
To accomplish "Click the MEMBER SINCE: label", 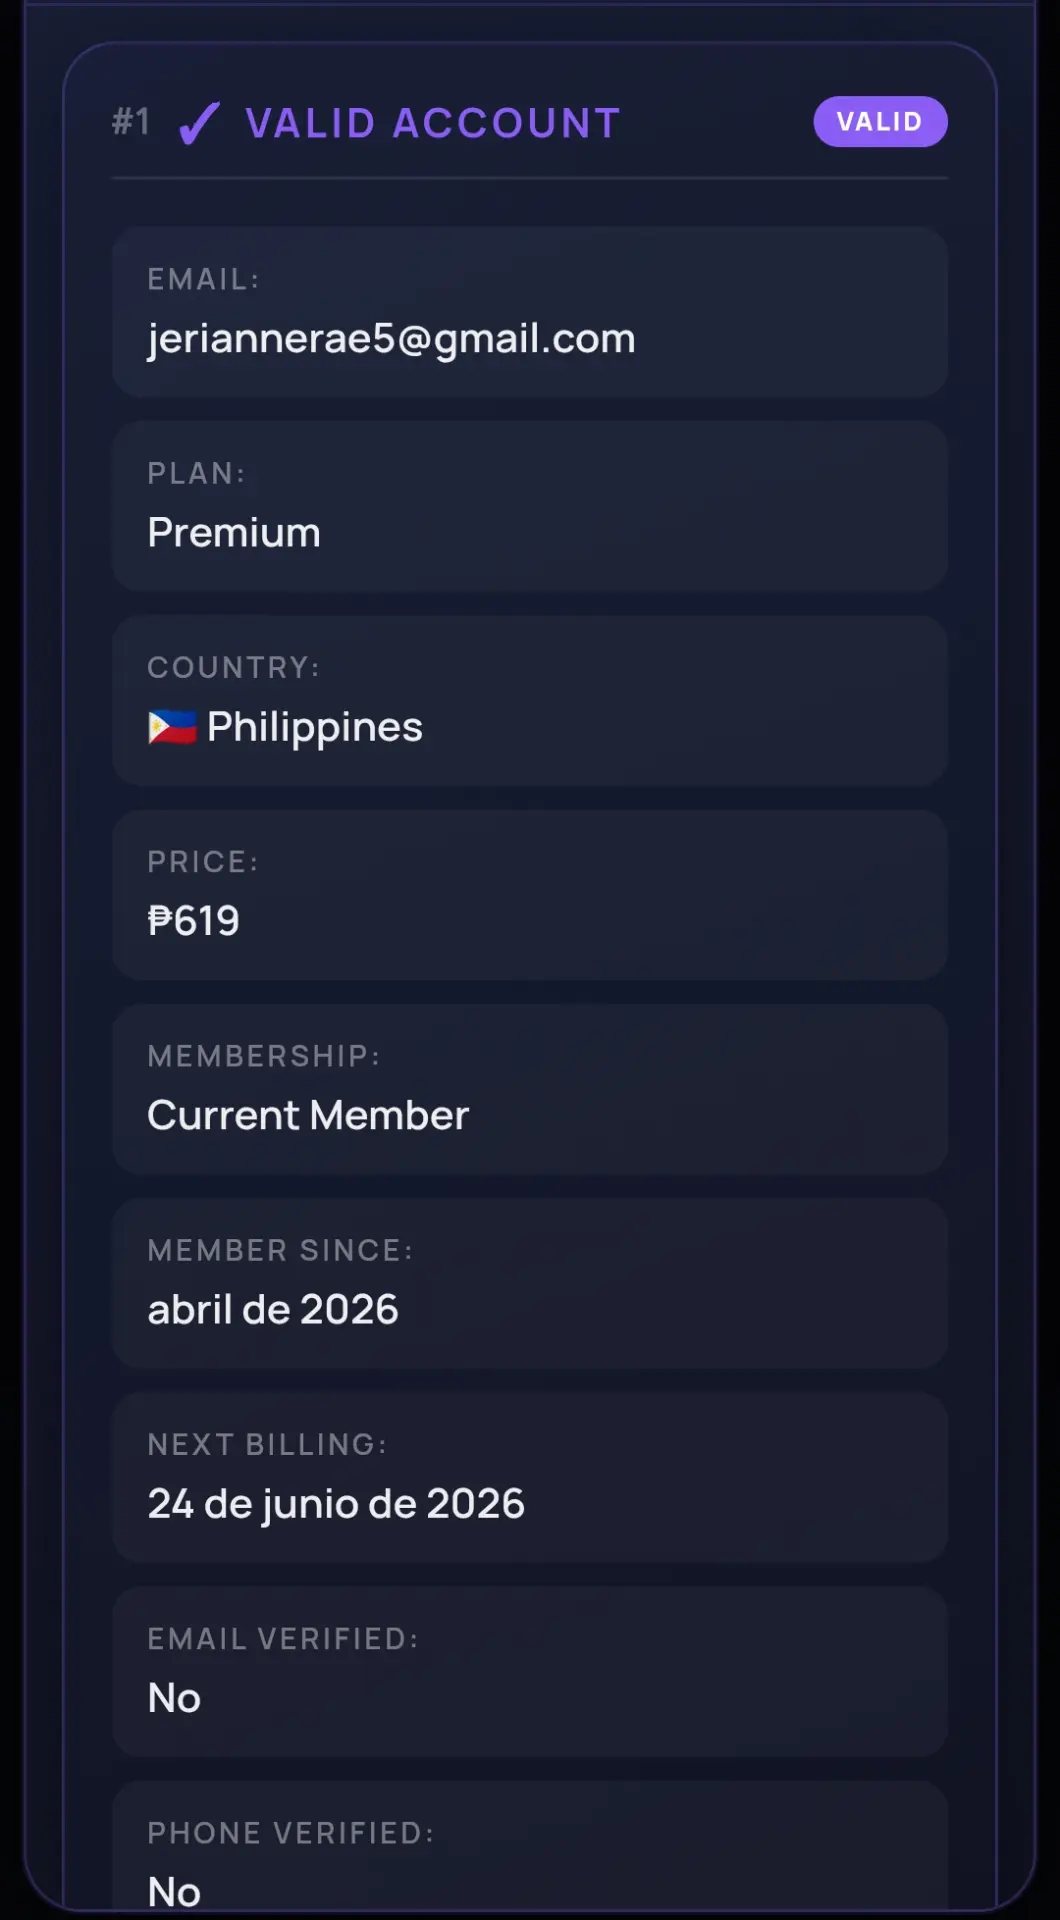I will pos(280,1250).
